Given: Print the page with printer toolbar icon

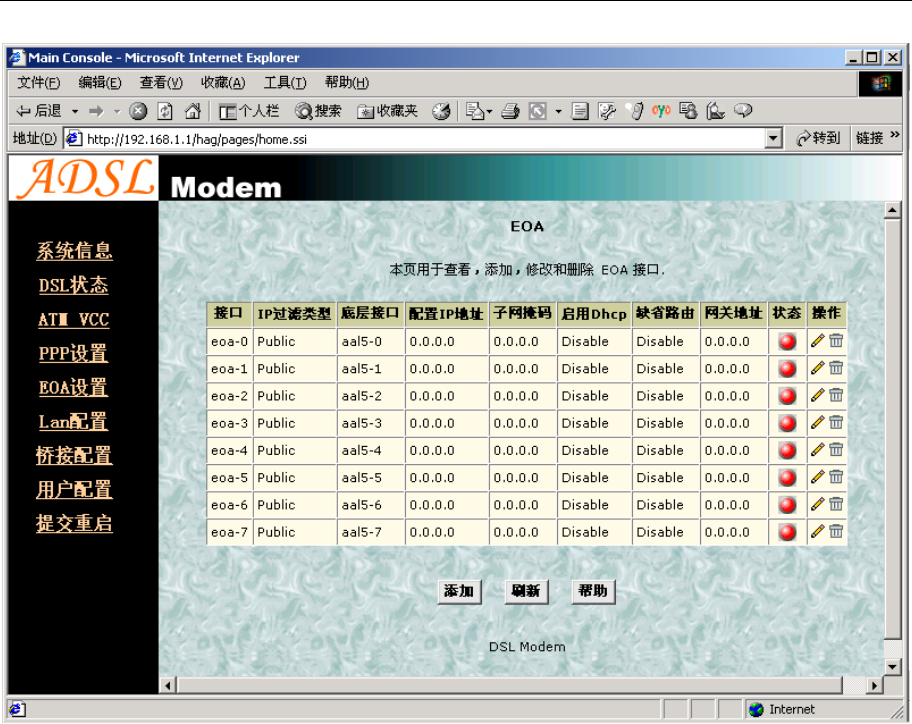Looking at the screenshot, I should pos(510,110).
